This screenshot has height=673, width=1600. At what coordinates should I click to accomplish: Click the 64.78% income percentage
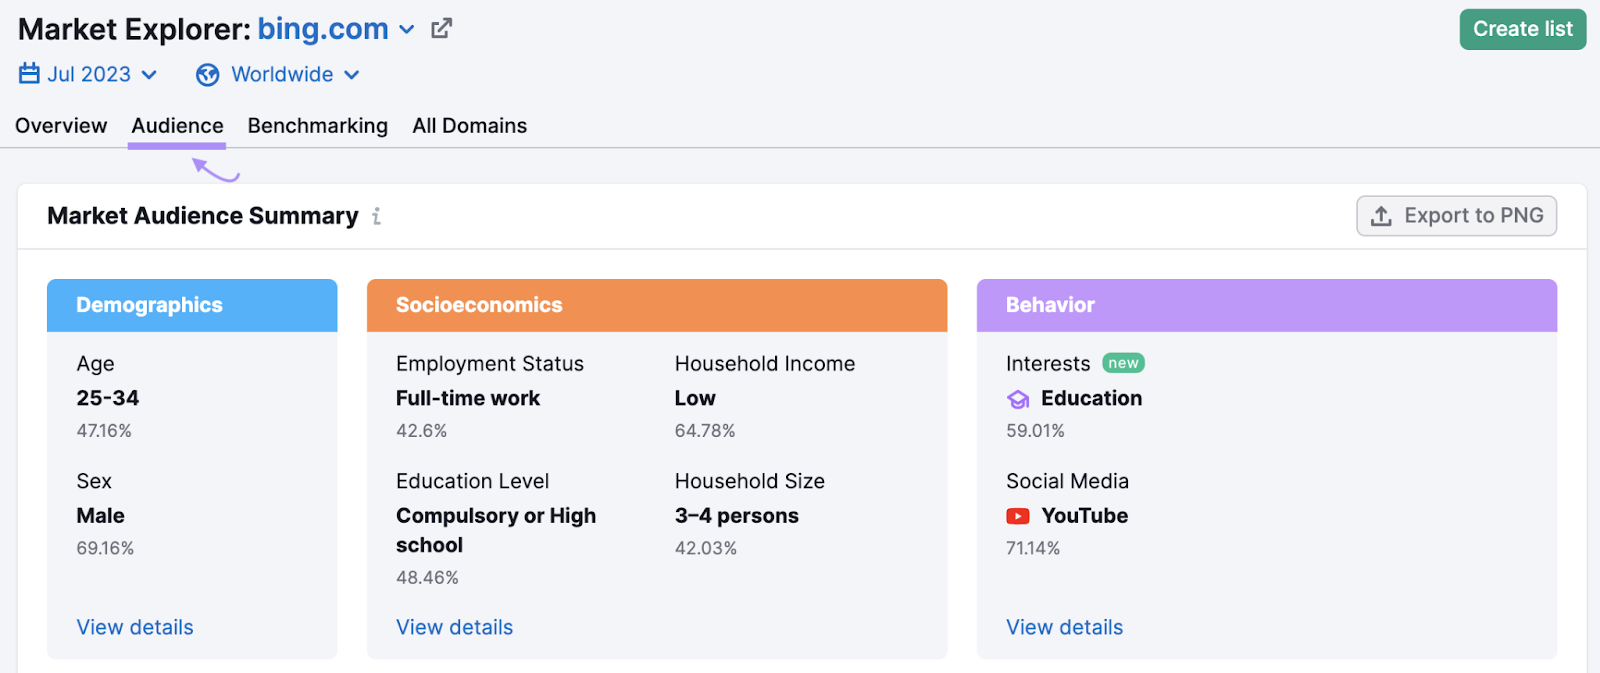[x=705, y=431]
